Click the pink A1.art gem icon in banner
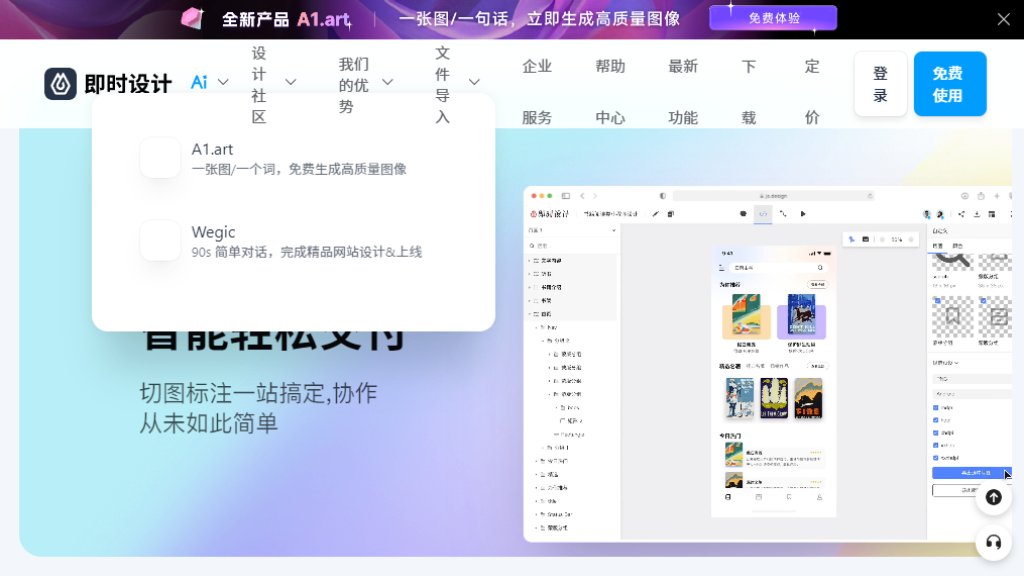1024x576 pixels. (193, 18)
